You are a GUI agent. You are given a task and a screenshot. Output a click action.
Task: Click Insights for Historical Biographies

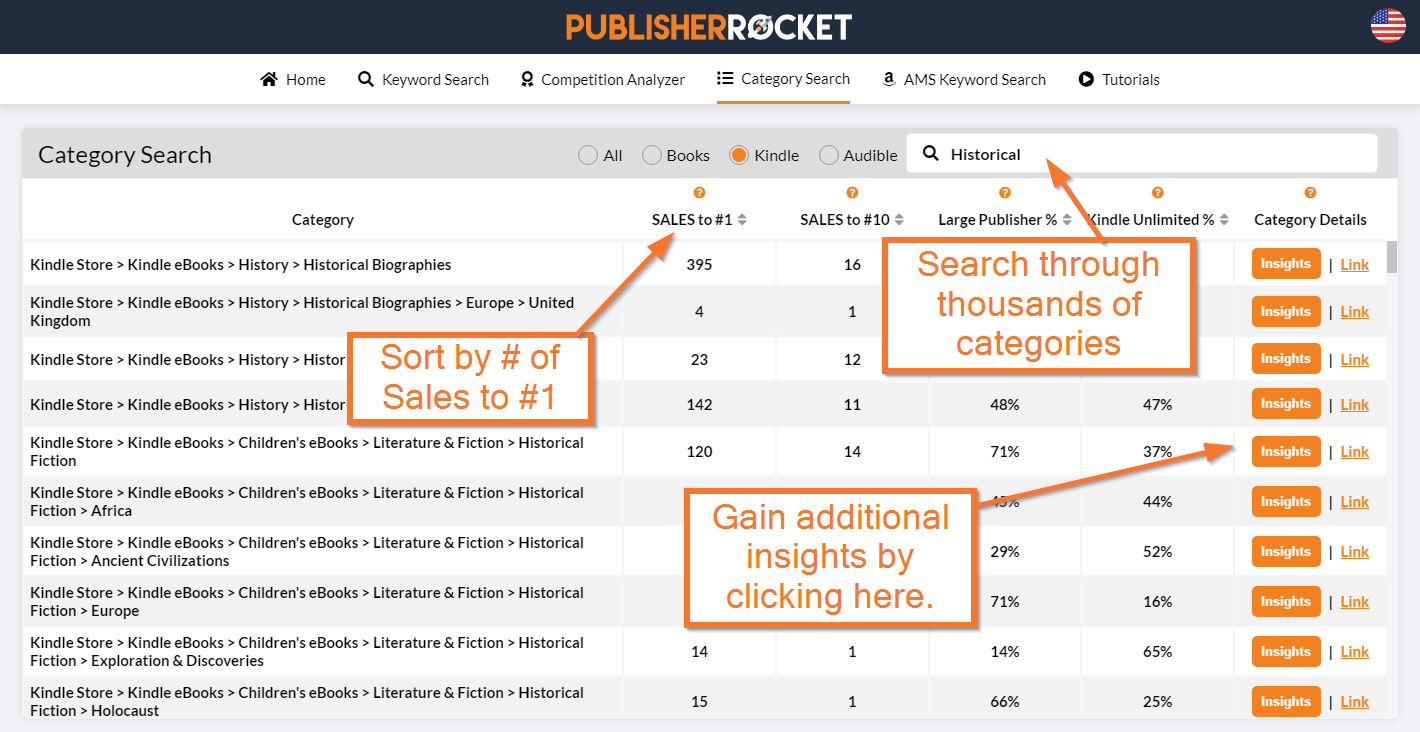click(x=1285, y=263)
